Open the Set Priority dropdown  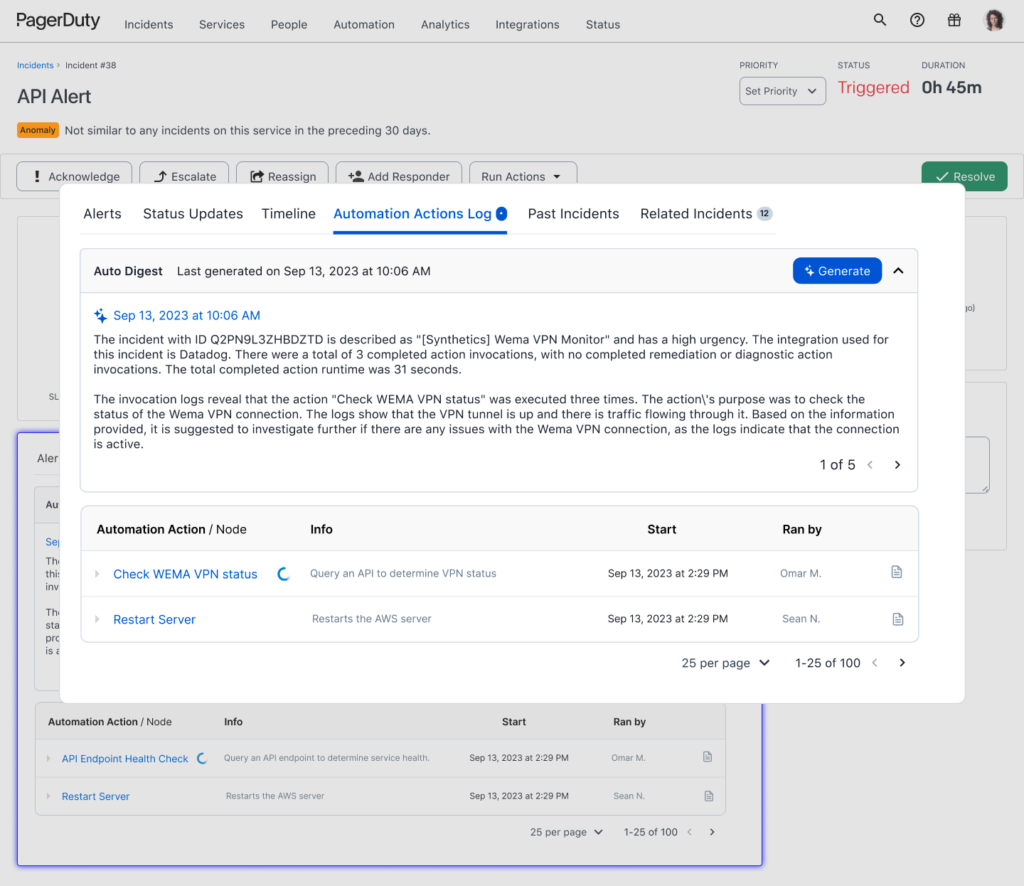(782, 90)
